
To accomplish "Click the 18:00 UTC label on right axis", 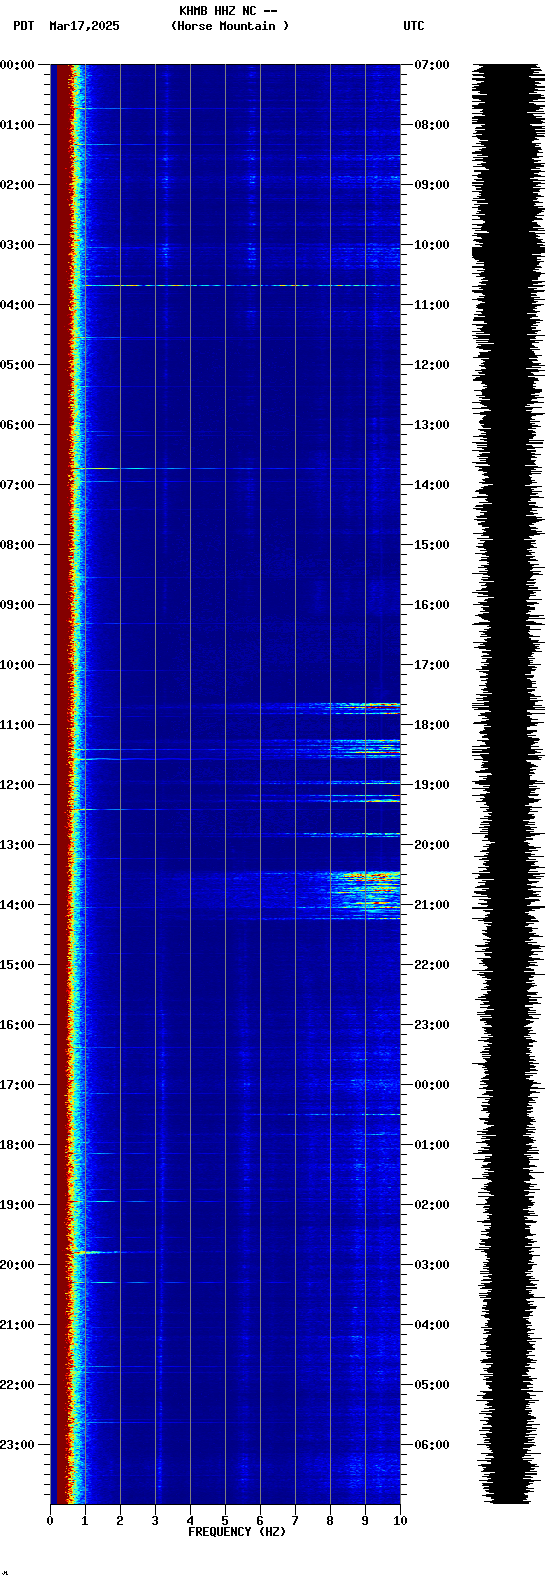I will [432, 725].
